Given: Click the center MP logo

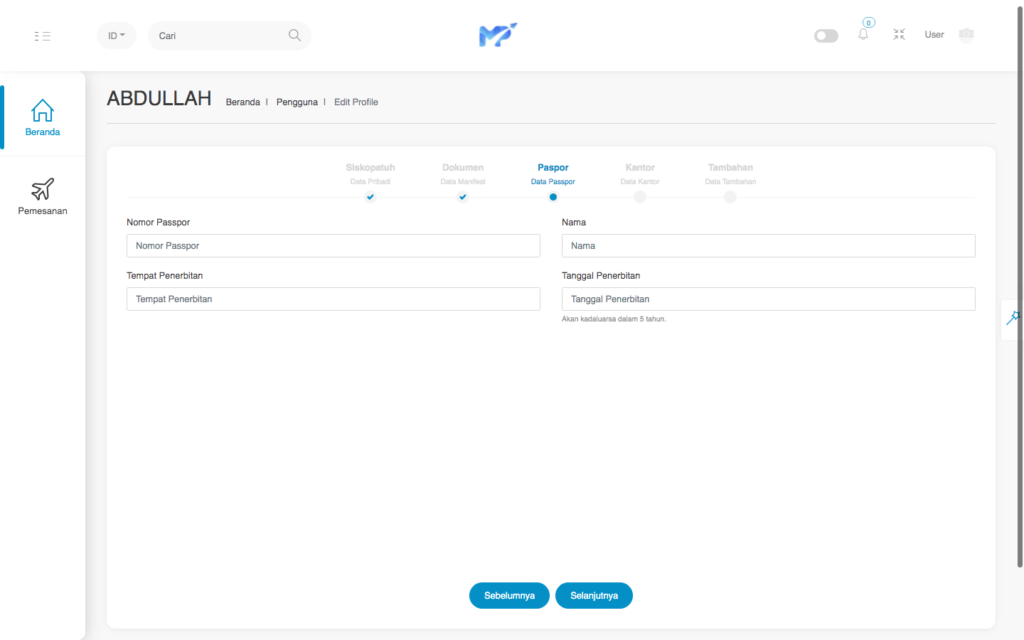Looking at the screenshot, I should tap(497, 35).
